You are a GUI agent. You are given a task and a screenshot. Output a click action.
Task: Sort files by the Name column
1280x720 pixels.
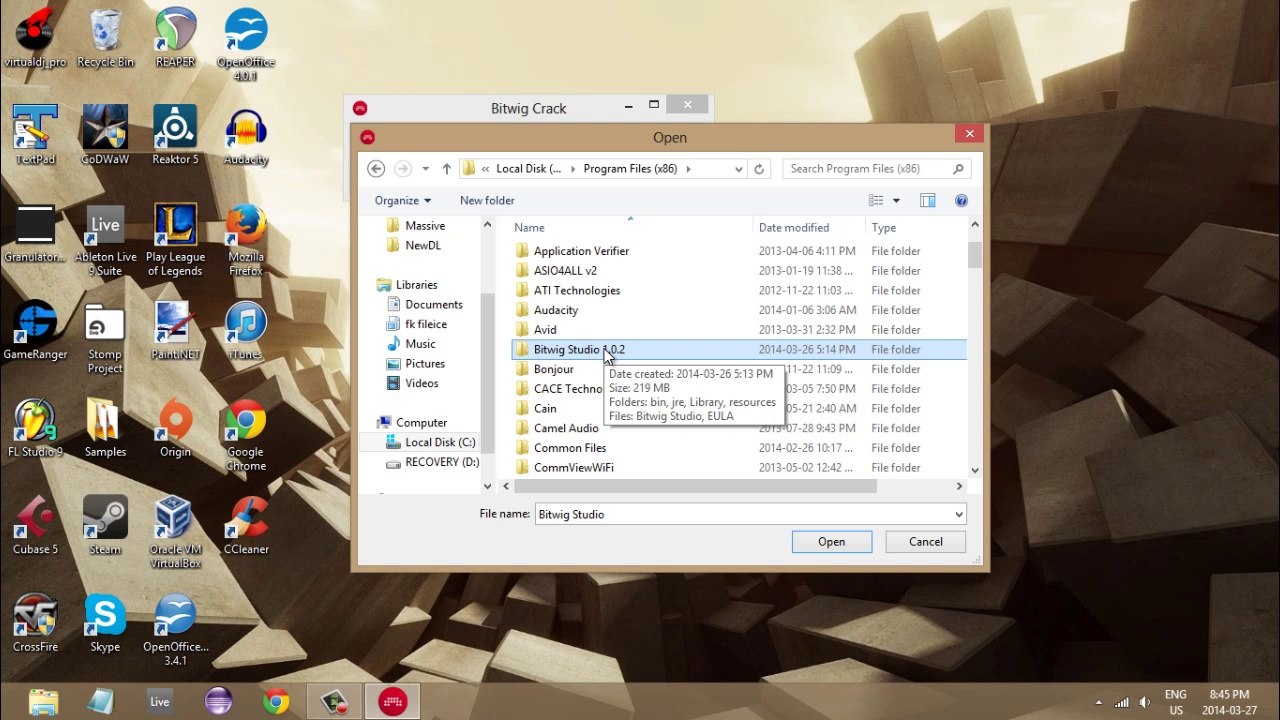click(630, 228)
